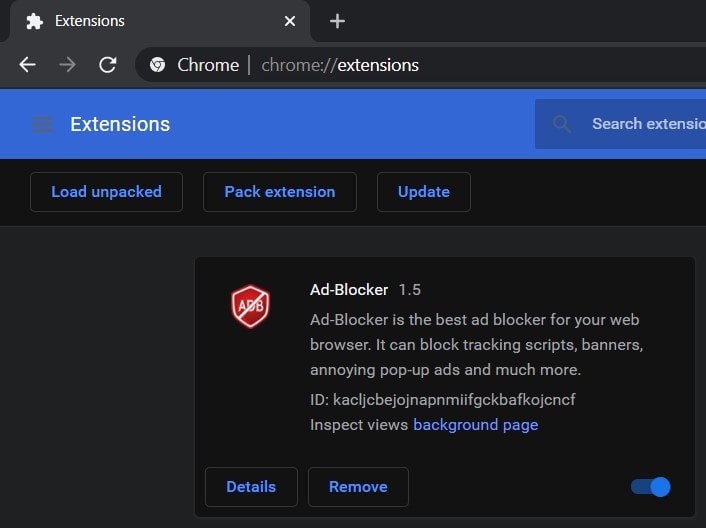Close the Extensions tab
Viewport: 706px width, 528px height.
(x=290, y=21)
